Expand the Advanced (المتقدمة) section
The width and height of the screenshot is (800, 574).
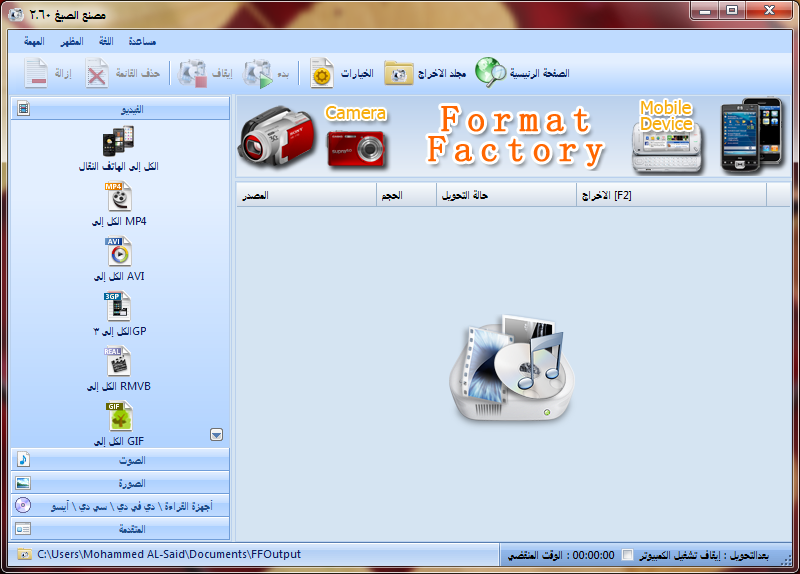click(x=120, y=529)
